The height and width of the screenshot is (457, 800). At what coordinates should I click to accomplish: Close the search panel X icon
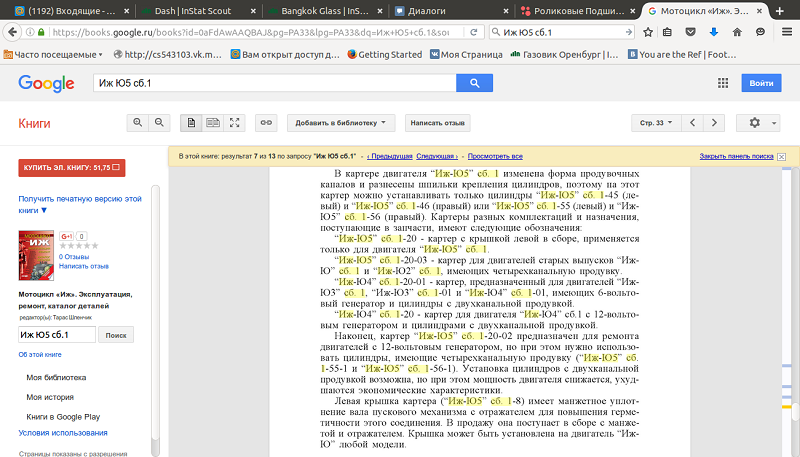781,157
